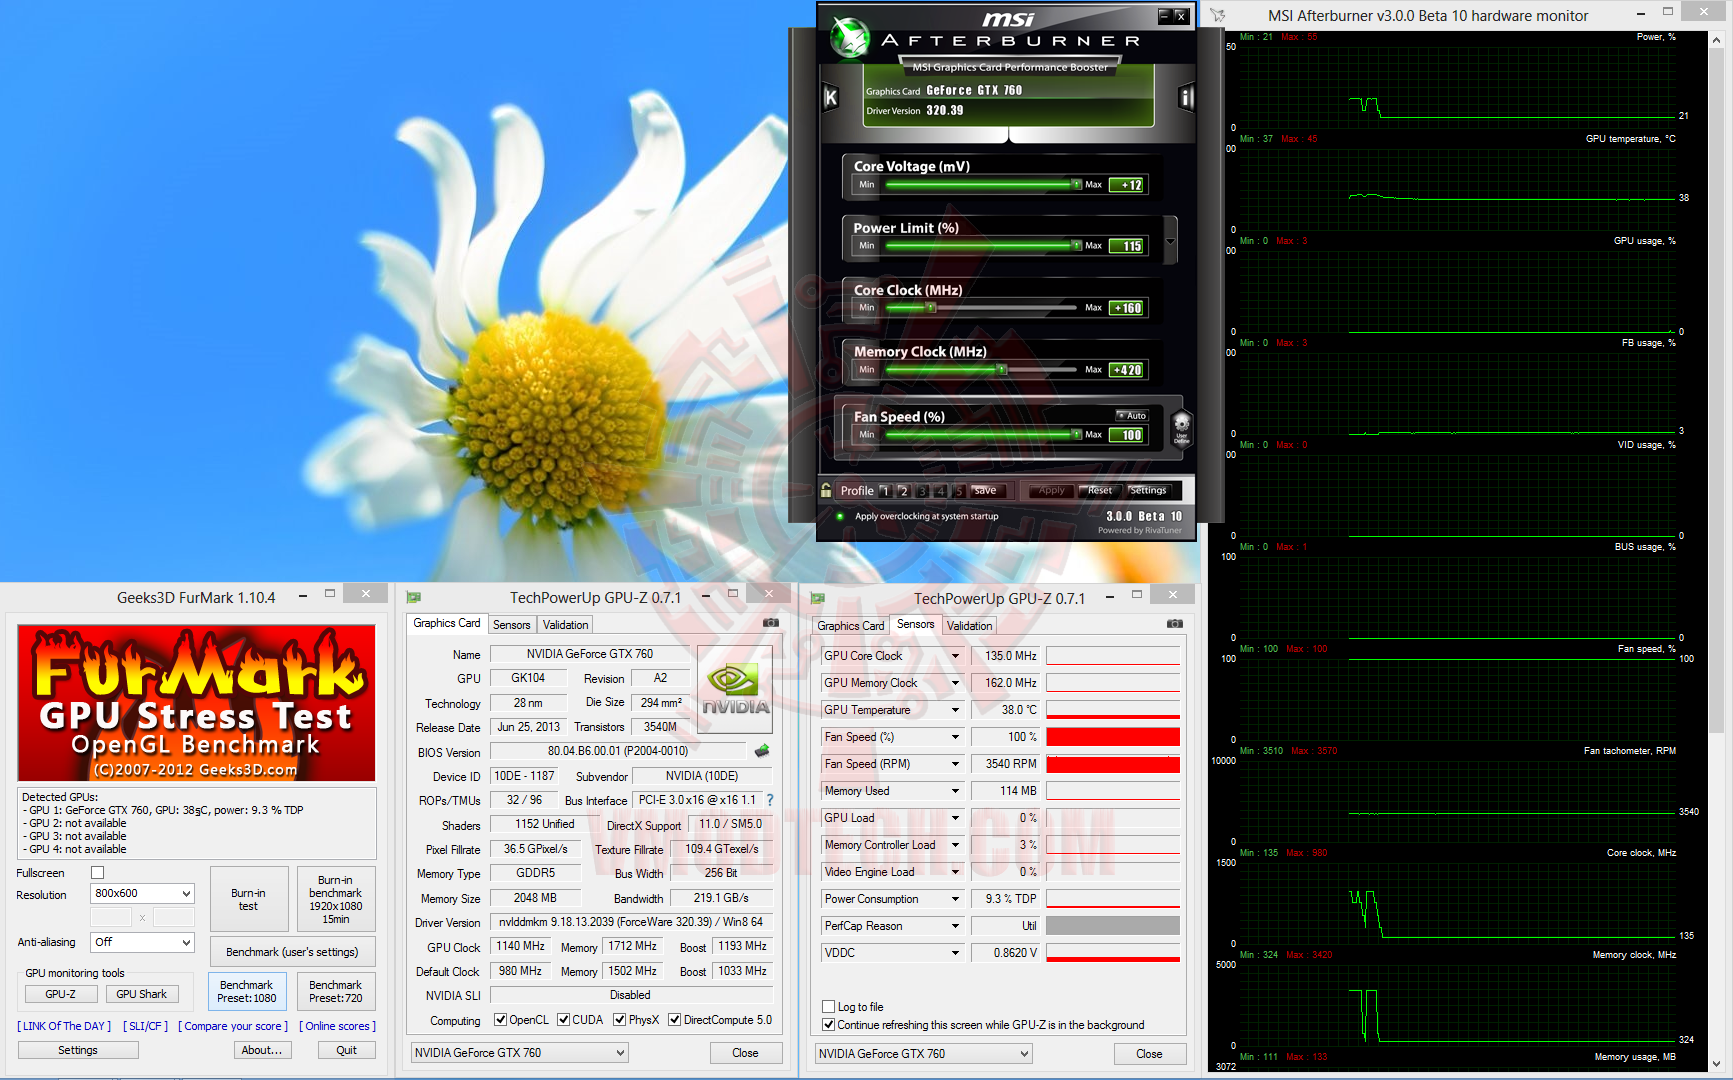Image resolution: width=1733 pixels, height=1080 pixels.
Task: Uncheck the CUDA computing checkbox
Action: [564, 1020]
